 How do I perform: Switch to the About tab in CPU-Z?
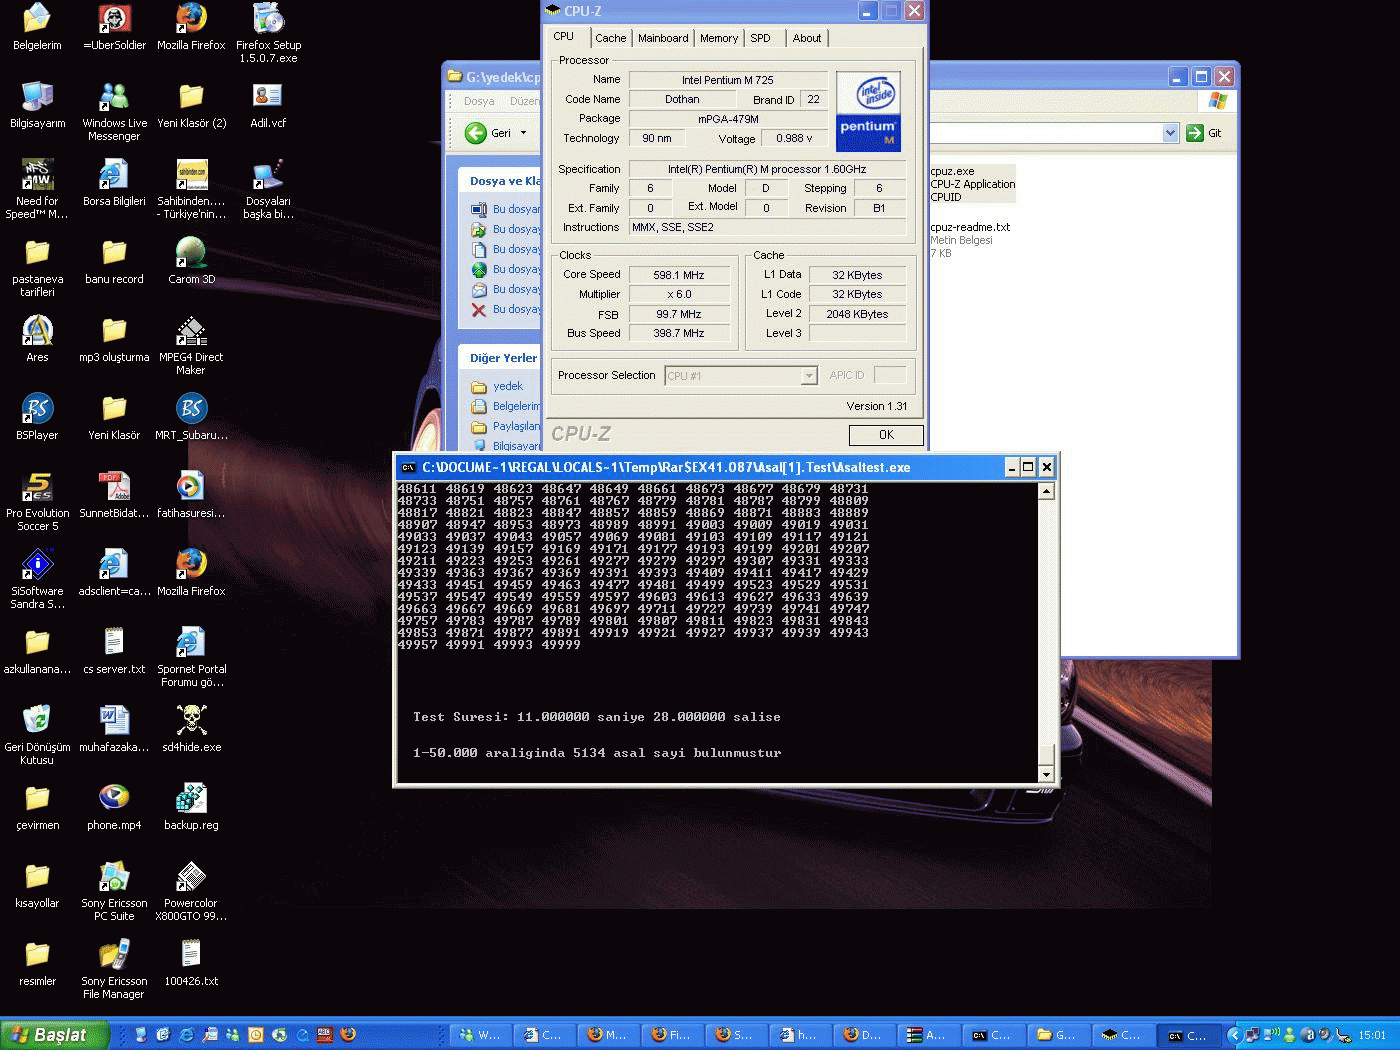pos(807,38)
